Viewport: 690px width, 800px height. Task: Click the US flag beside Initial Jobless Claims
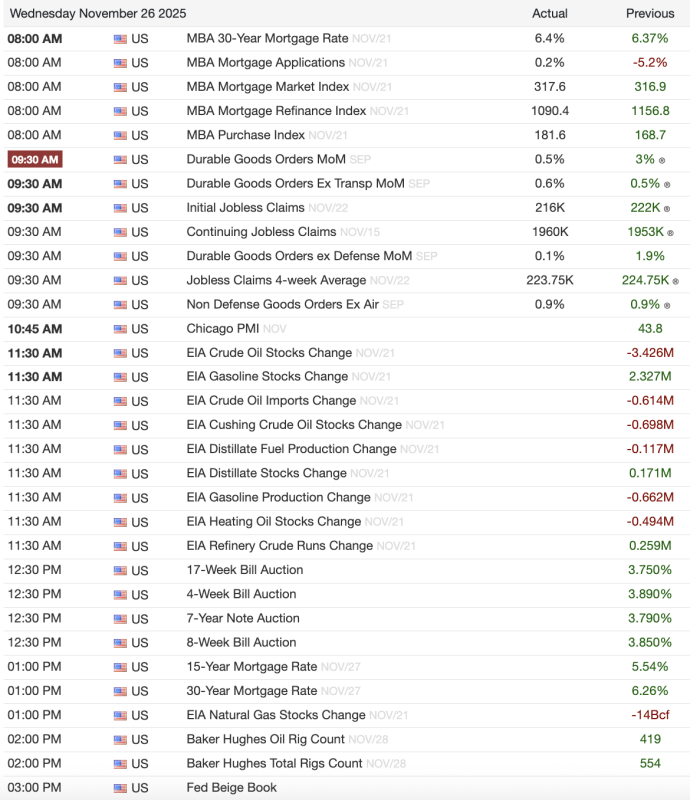click(x=120, y=208)
